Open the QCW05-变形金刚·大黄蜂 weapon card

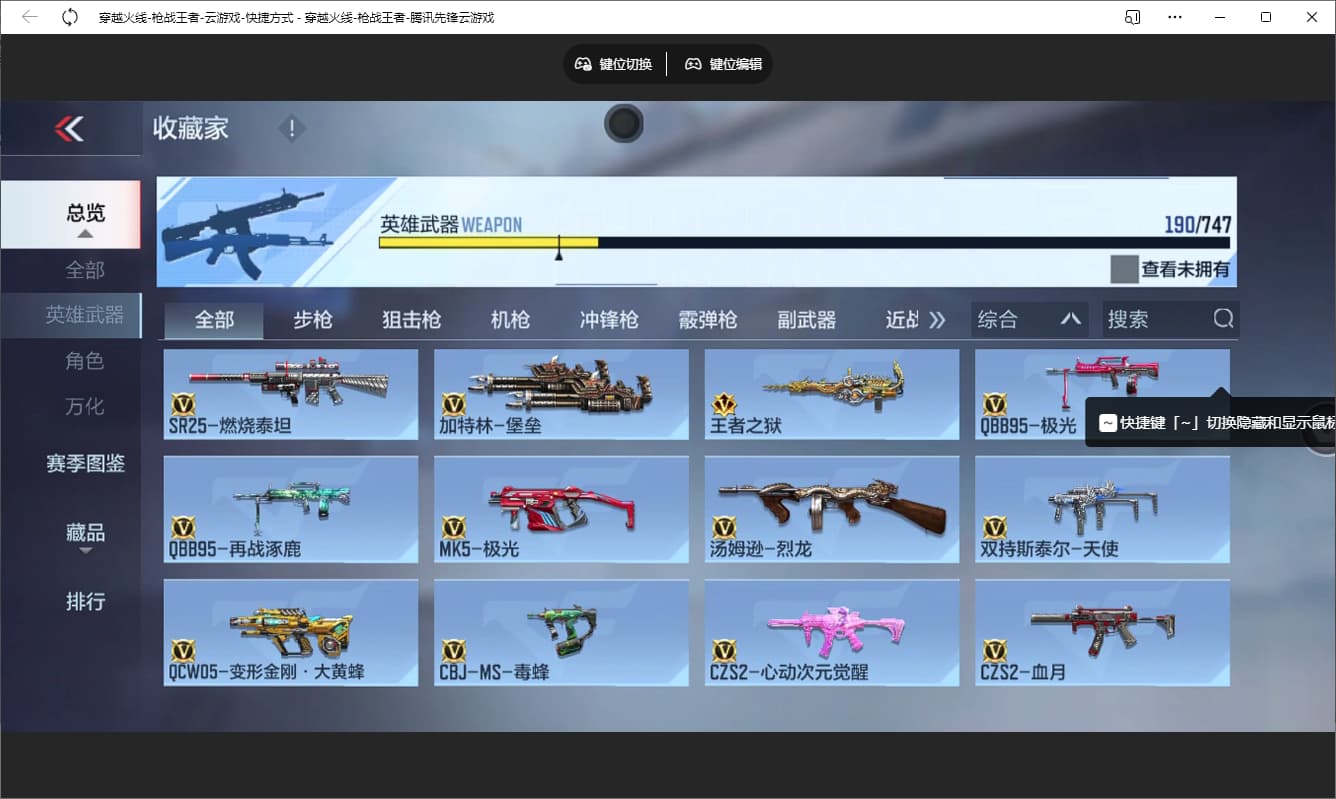click(291, 632)
